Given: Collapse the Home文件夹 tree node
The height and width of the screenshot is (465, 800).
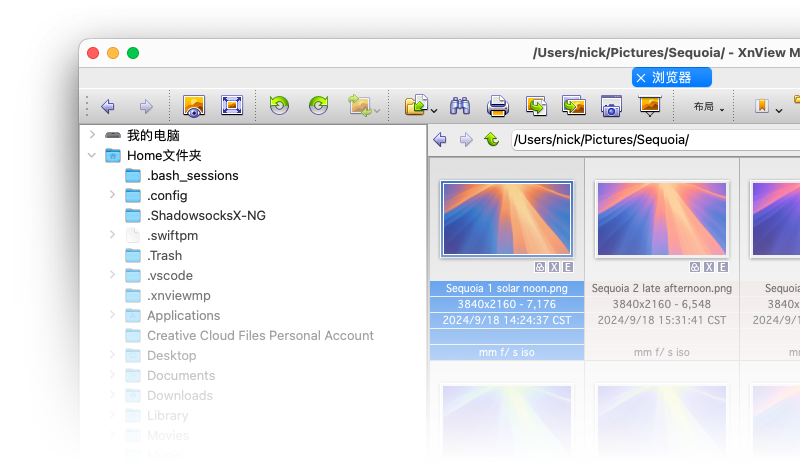Looking at the screenshot, I should pos(92,155).
